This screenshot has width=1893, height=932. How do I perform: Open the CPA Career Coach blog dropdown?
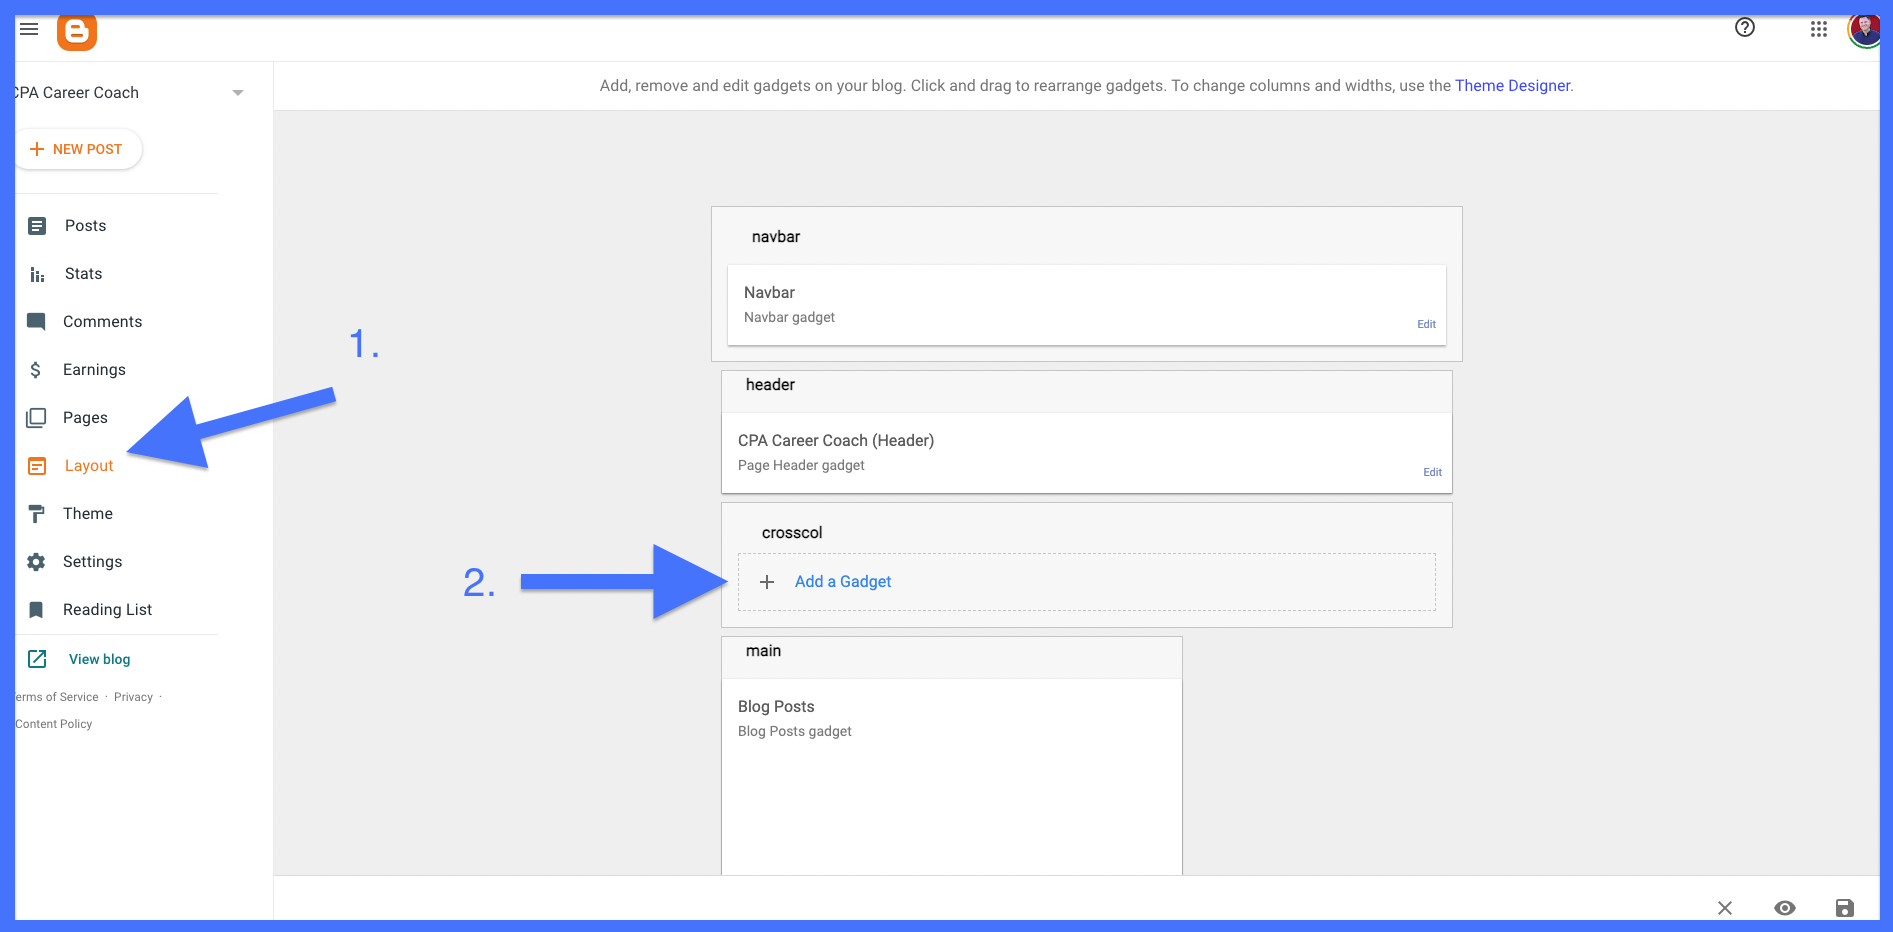point(237,92)
